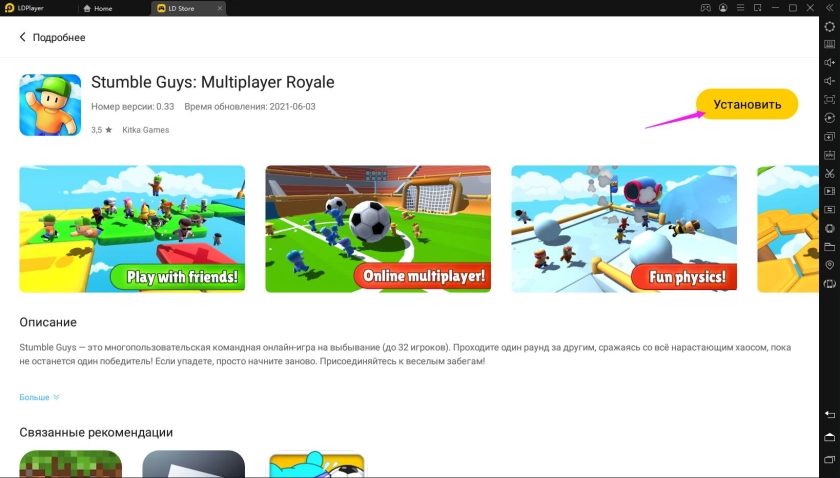Select the LD Store tab

[x=182, y=9]
